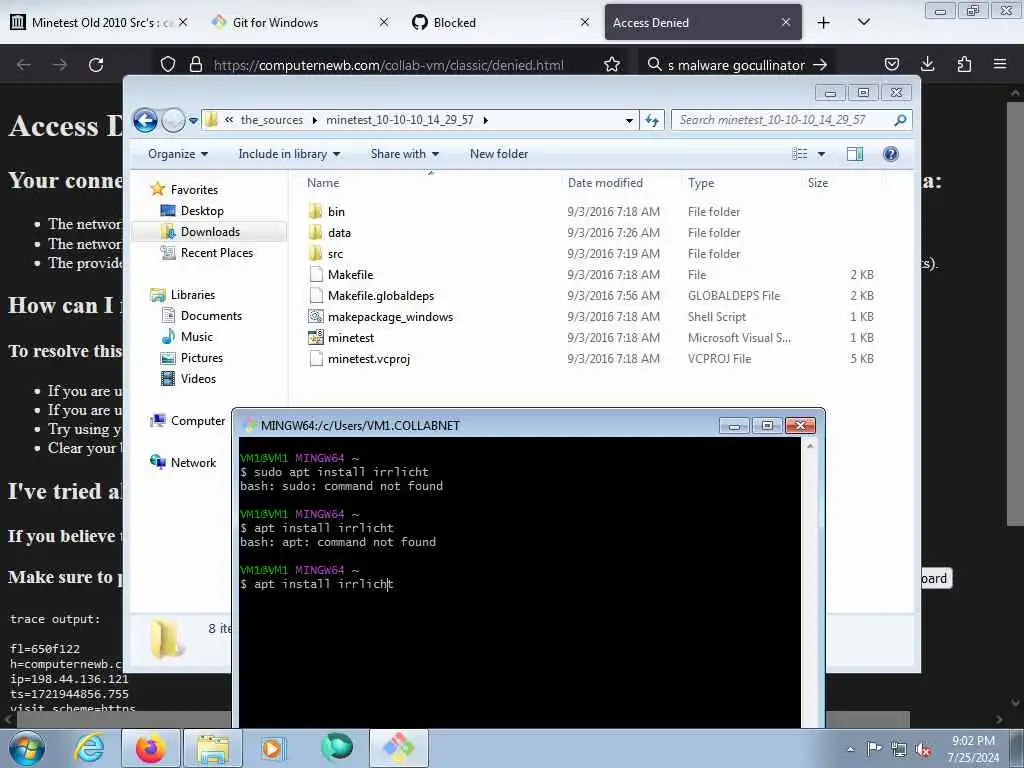Open the Organize menu in Explorer
The image size is (1024, 768).
pyautogui.click(x=178, y=154)
